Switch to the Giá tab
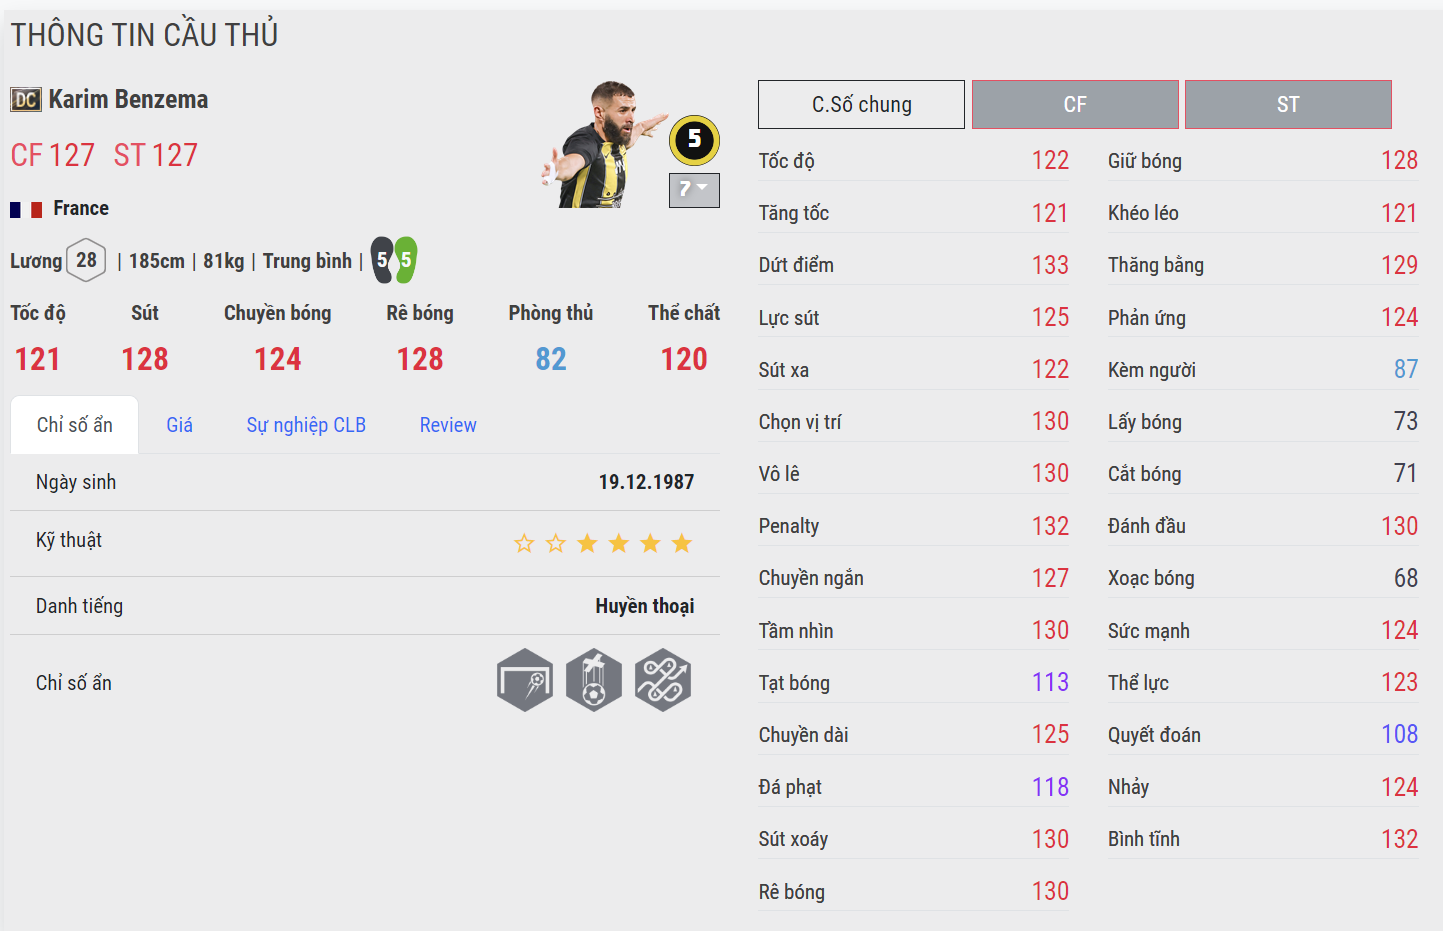Image resolution: width=1443 pixels, height=931 pixels. point(179,425)
